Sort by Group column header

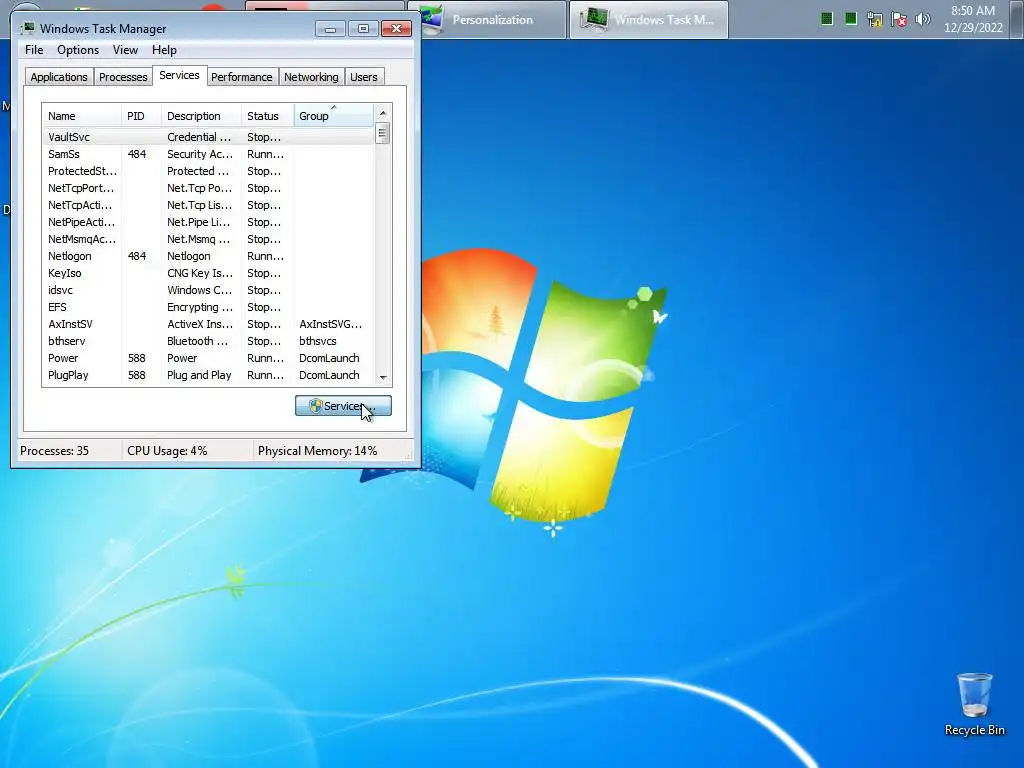point(334,116)
